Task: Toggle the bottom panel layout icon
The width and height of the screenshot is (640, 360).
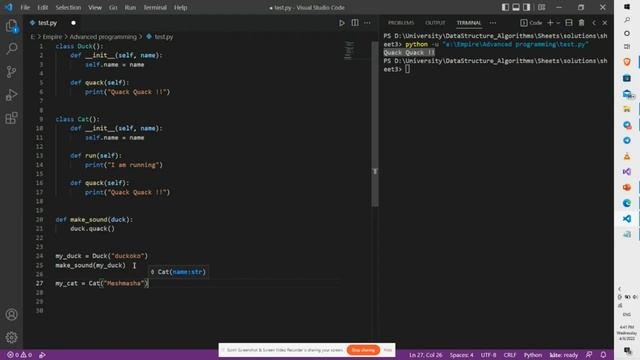Action: point(516,7)
